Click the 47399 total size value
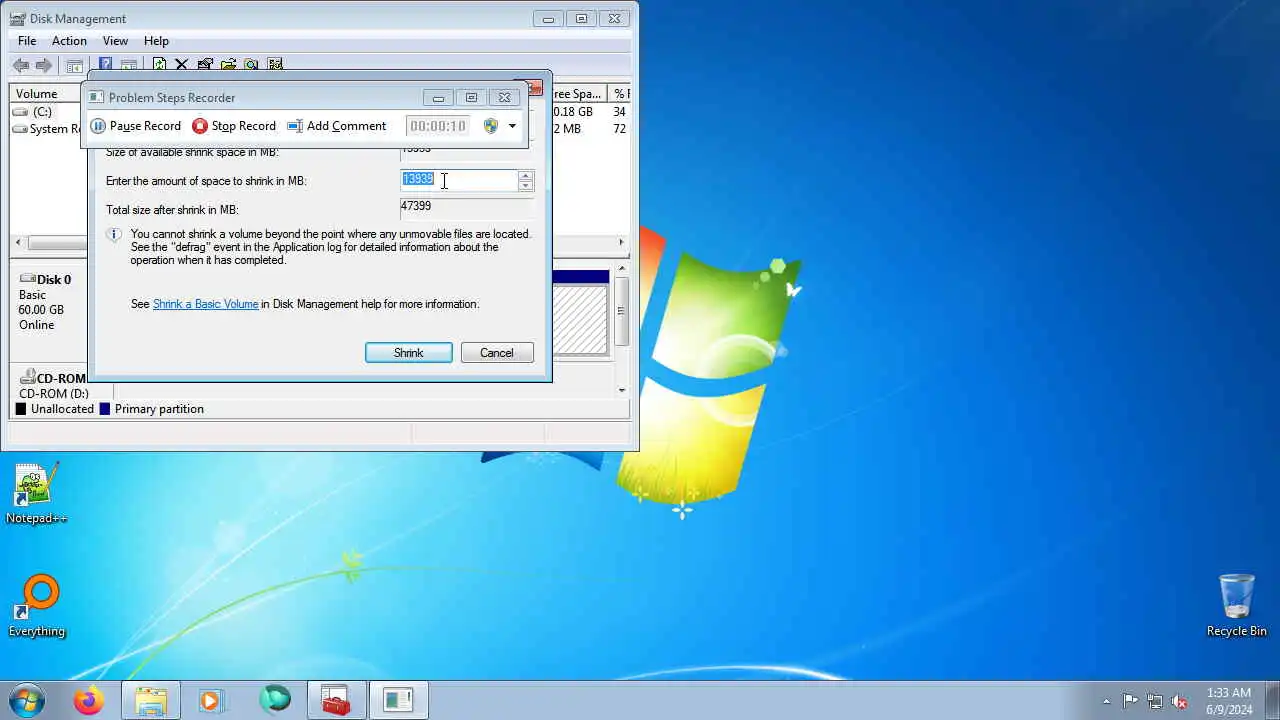The width and height of the screenshot is (1280, 720). (416, 206)
